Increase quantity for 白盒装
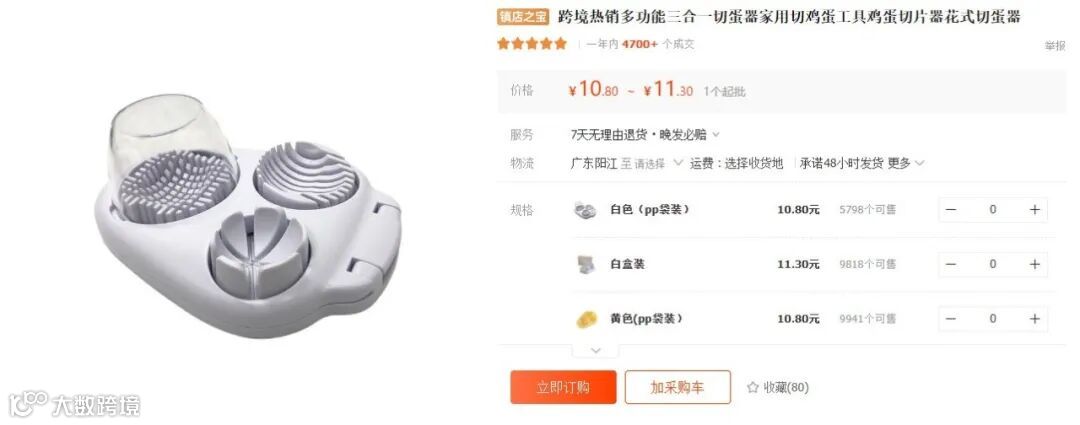This screenshot has width=1080, height=425. pyautogui.click(x=1034, y=265)
